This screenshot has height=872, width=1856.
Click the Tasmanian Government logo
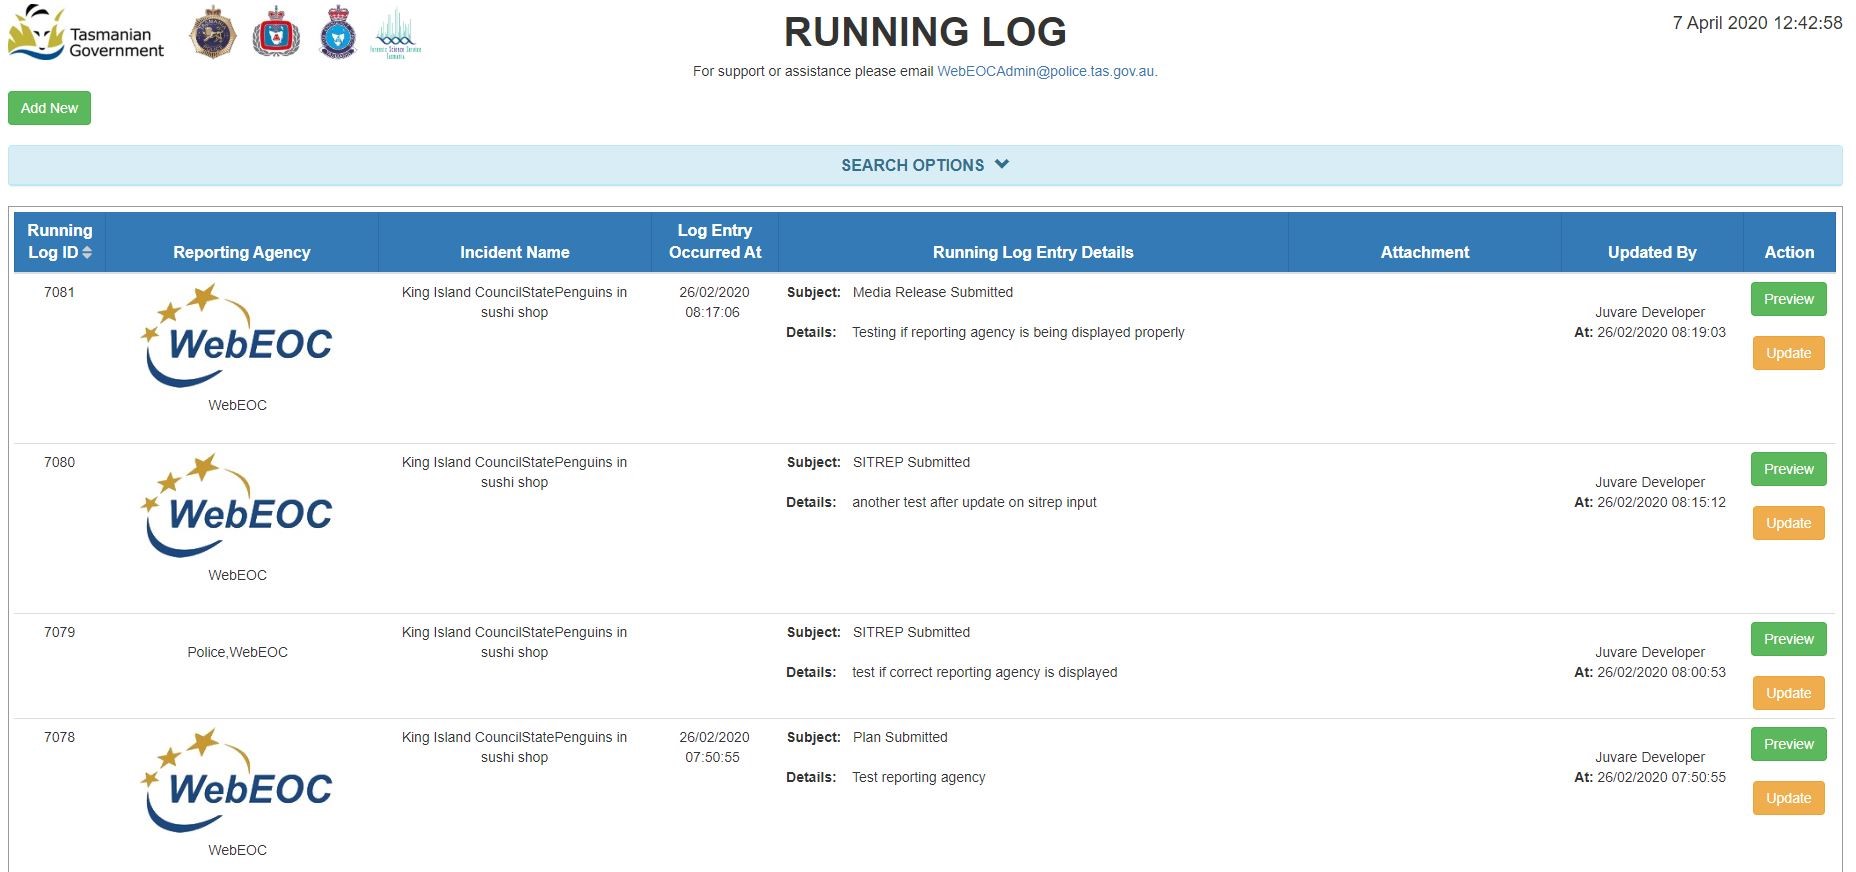pyautogui.click(x=86, y=33)
